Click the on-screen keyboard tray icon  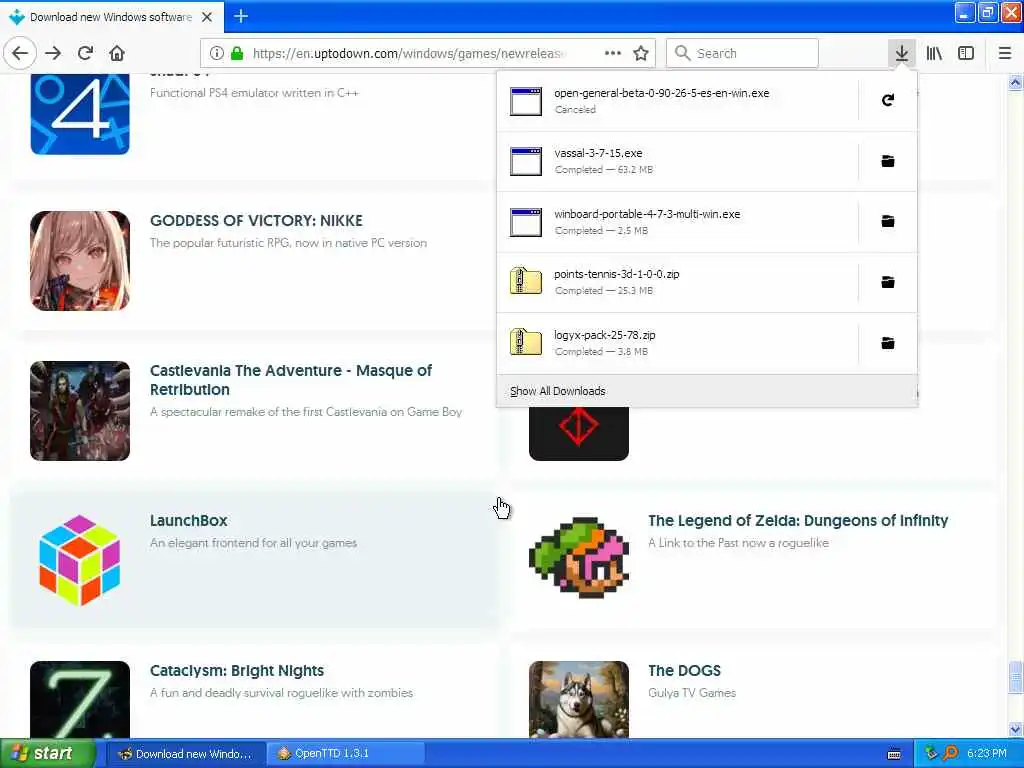pos(895,754)
